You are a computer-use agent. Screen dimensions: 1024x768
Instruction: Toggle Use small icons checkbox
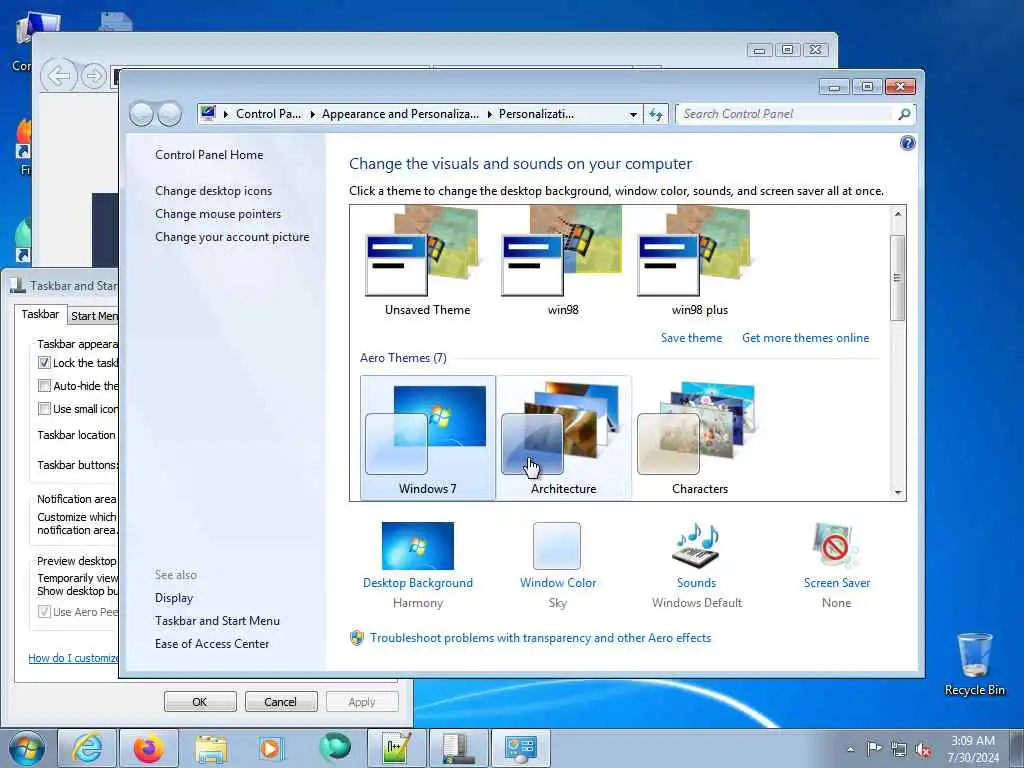coord(44,409)
